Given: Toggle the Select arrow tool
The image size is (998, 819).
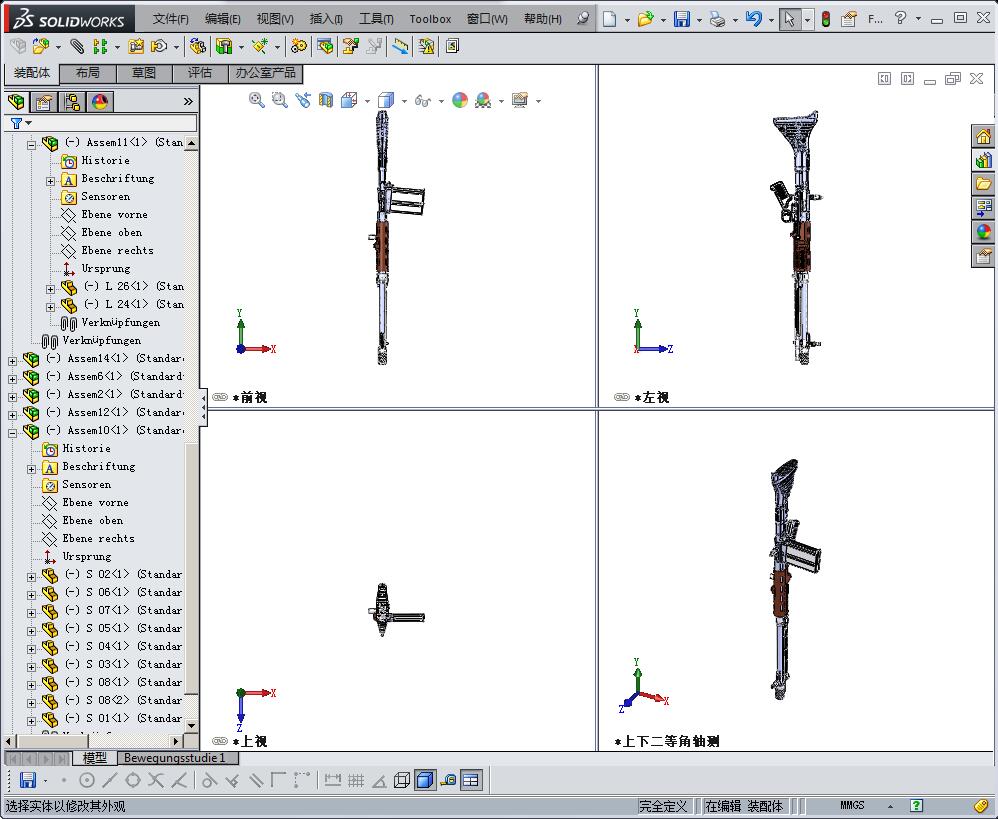Looking at the screenshot, I should tap(790, 19).
